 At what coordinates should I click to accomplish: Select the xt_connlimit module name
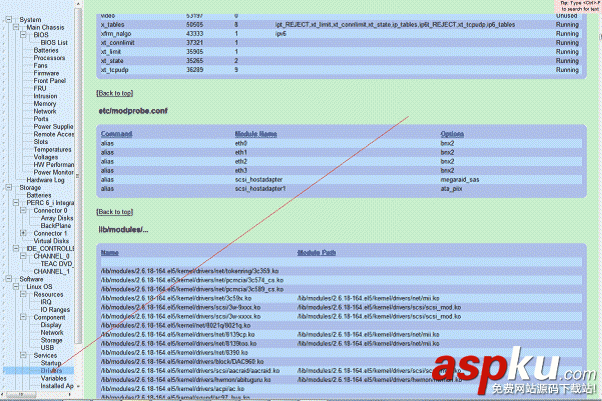[117, 43]
